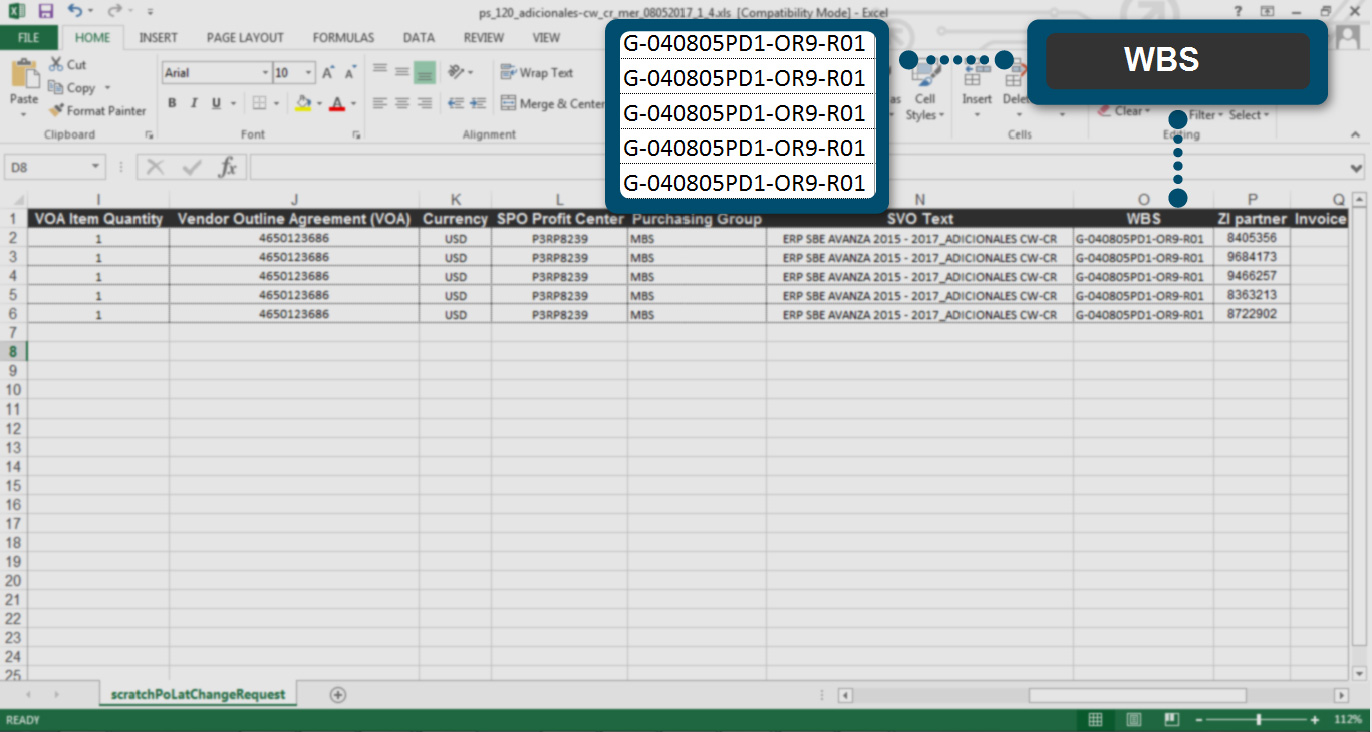1372x732 pixels.
Task: Click the zoom slider in the status bar
Action: 1258,720
